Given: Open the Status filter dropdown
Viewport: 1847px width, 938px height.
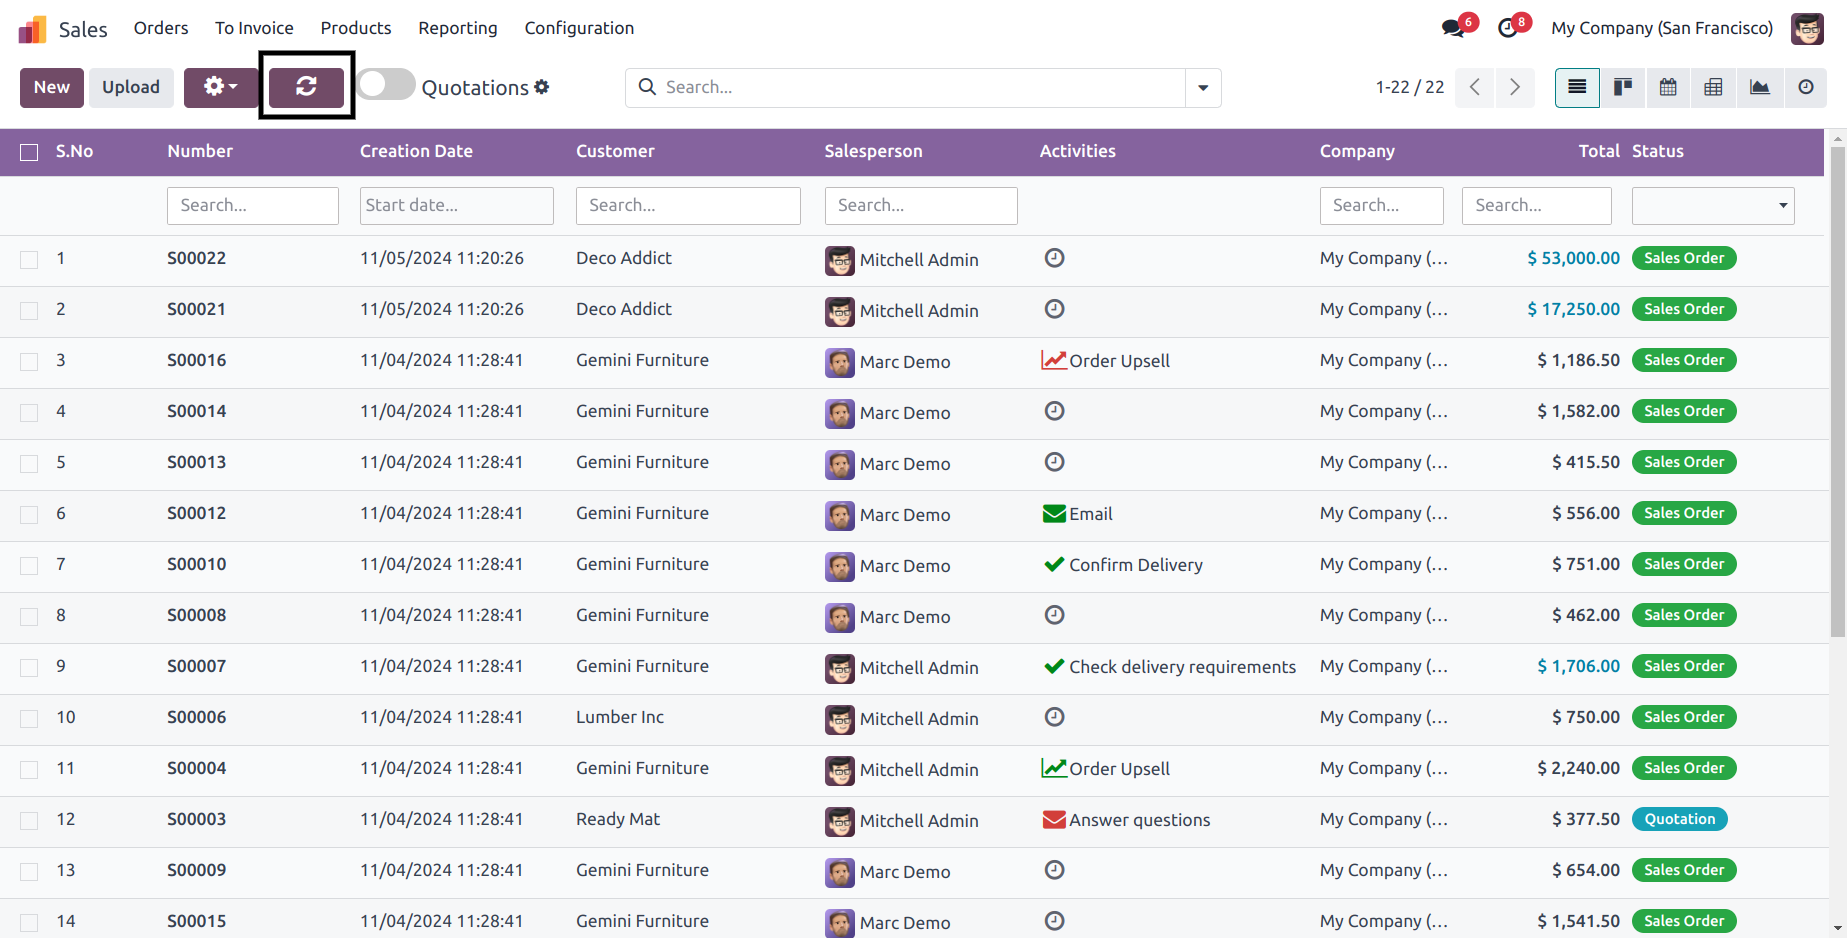Looking at the screenshot, I should (1713, 205).
